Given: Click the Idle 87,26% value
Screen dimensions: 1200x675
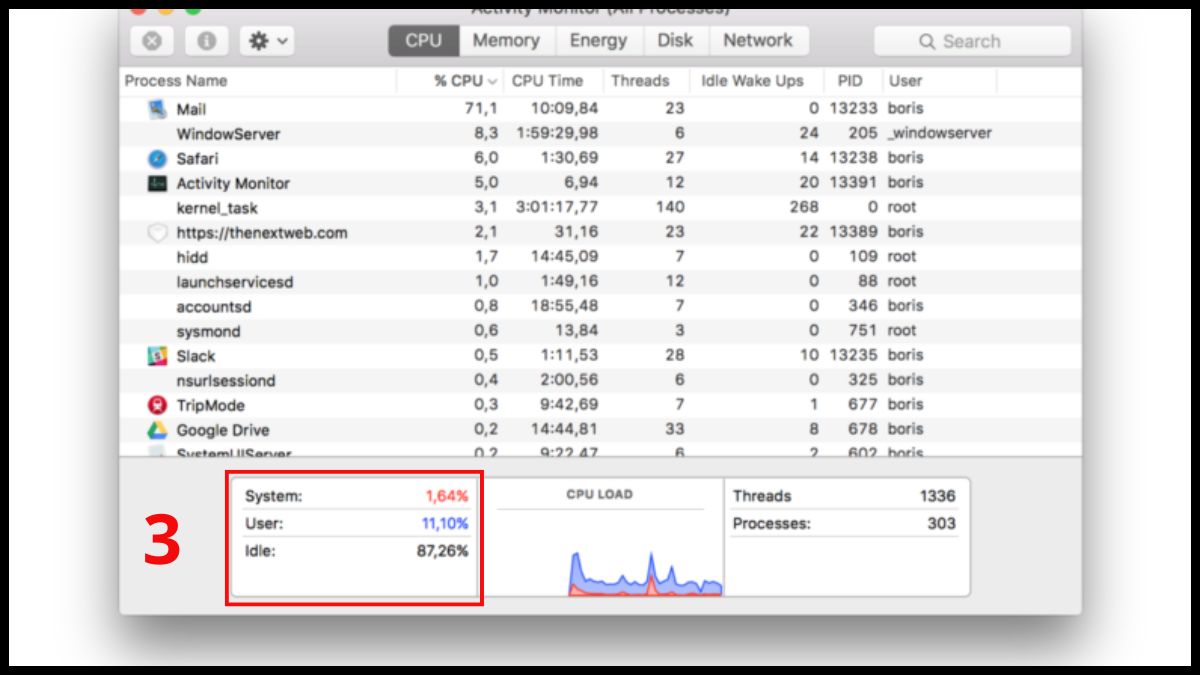Looking at the screenshot, I should click(x=442, y=551).
